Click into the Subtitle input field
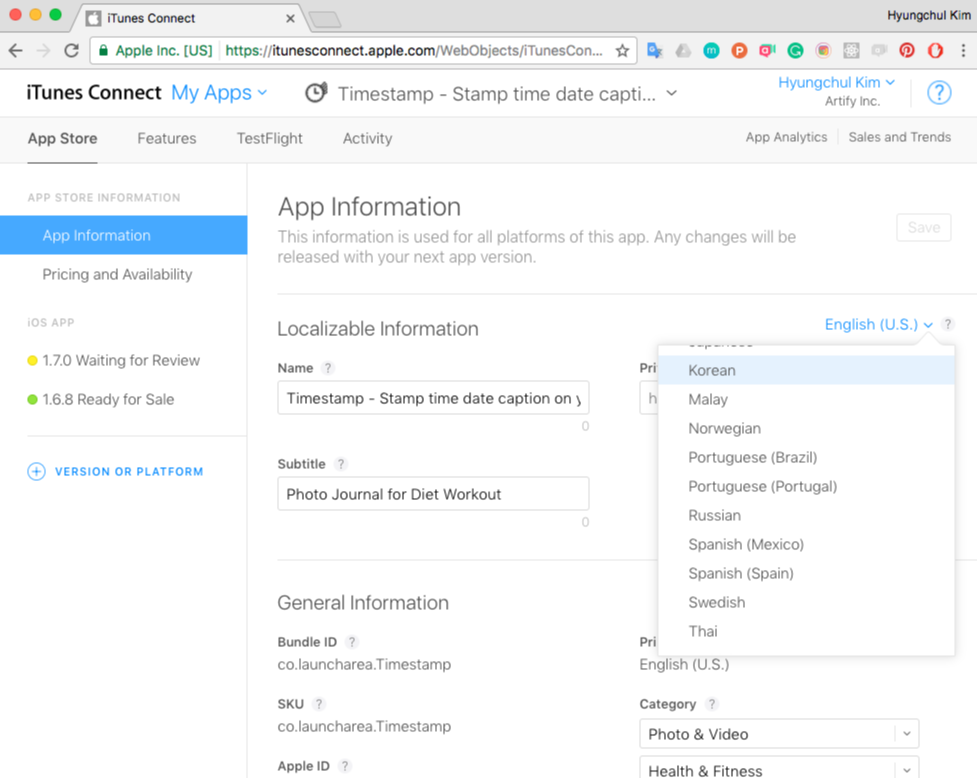The image size is (977, 778). pos(433,494)
